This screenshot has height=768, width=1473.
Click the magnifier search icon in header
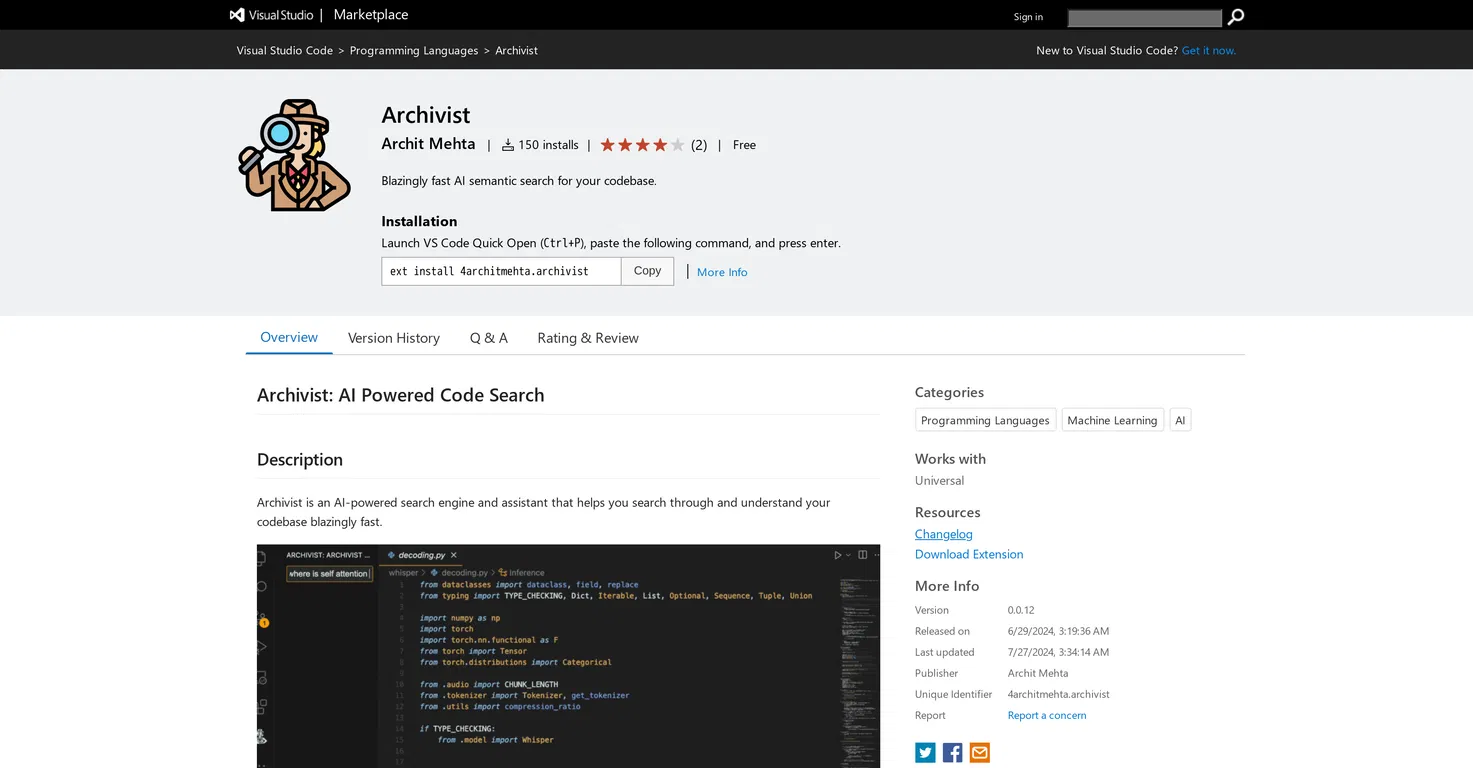tap(1236, 17)
